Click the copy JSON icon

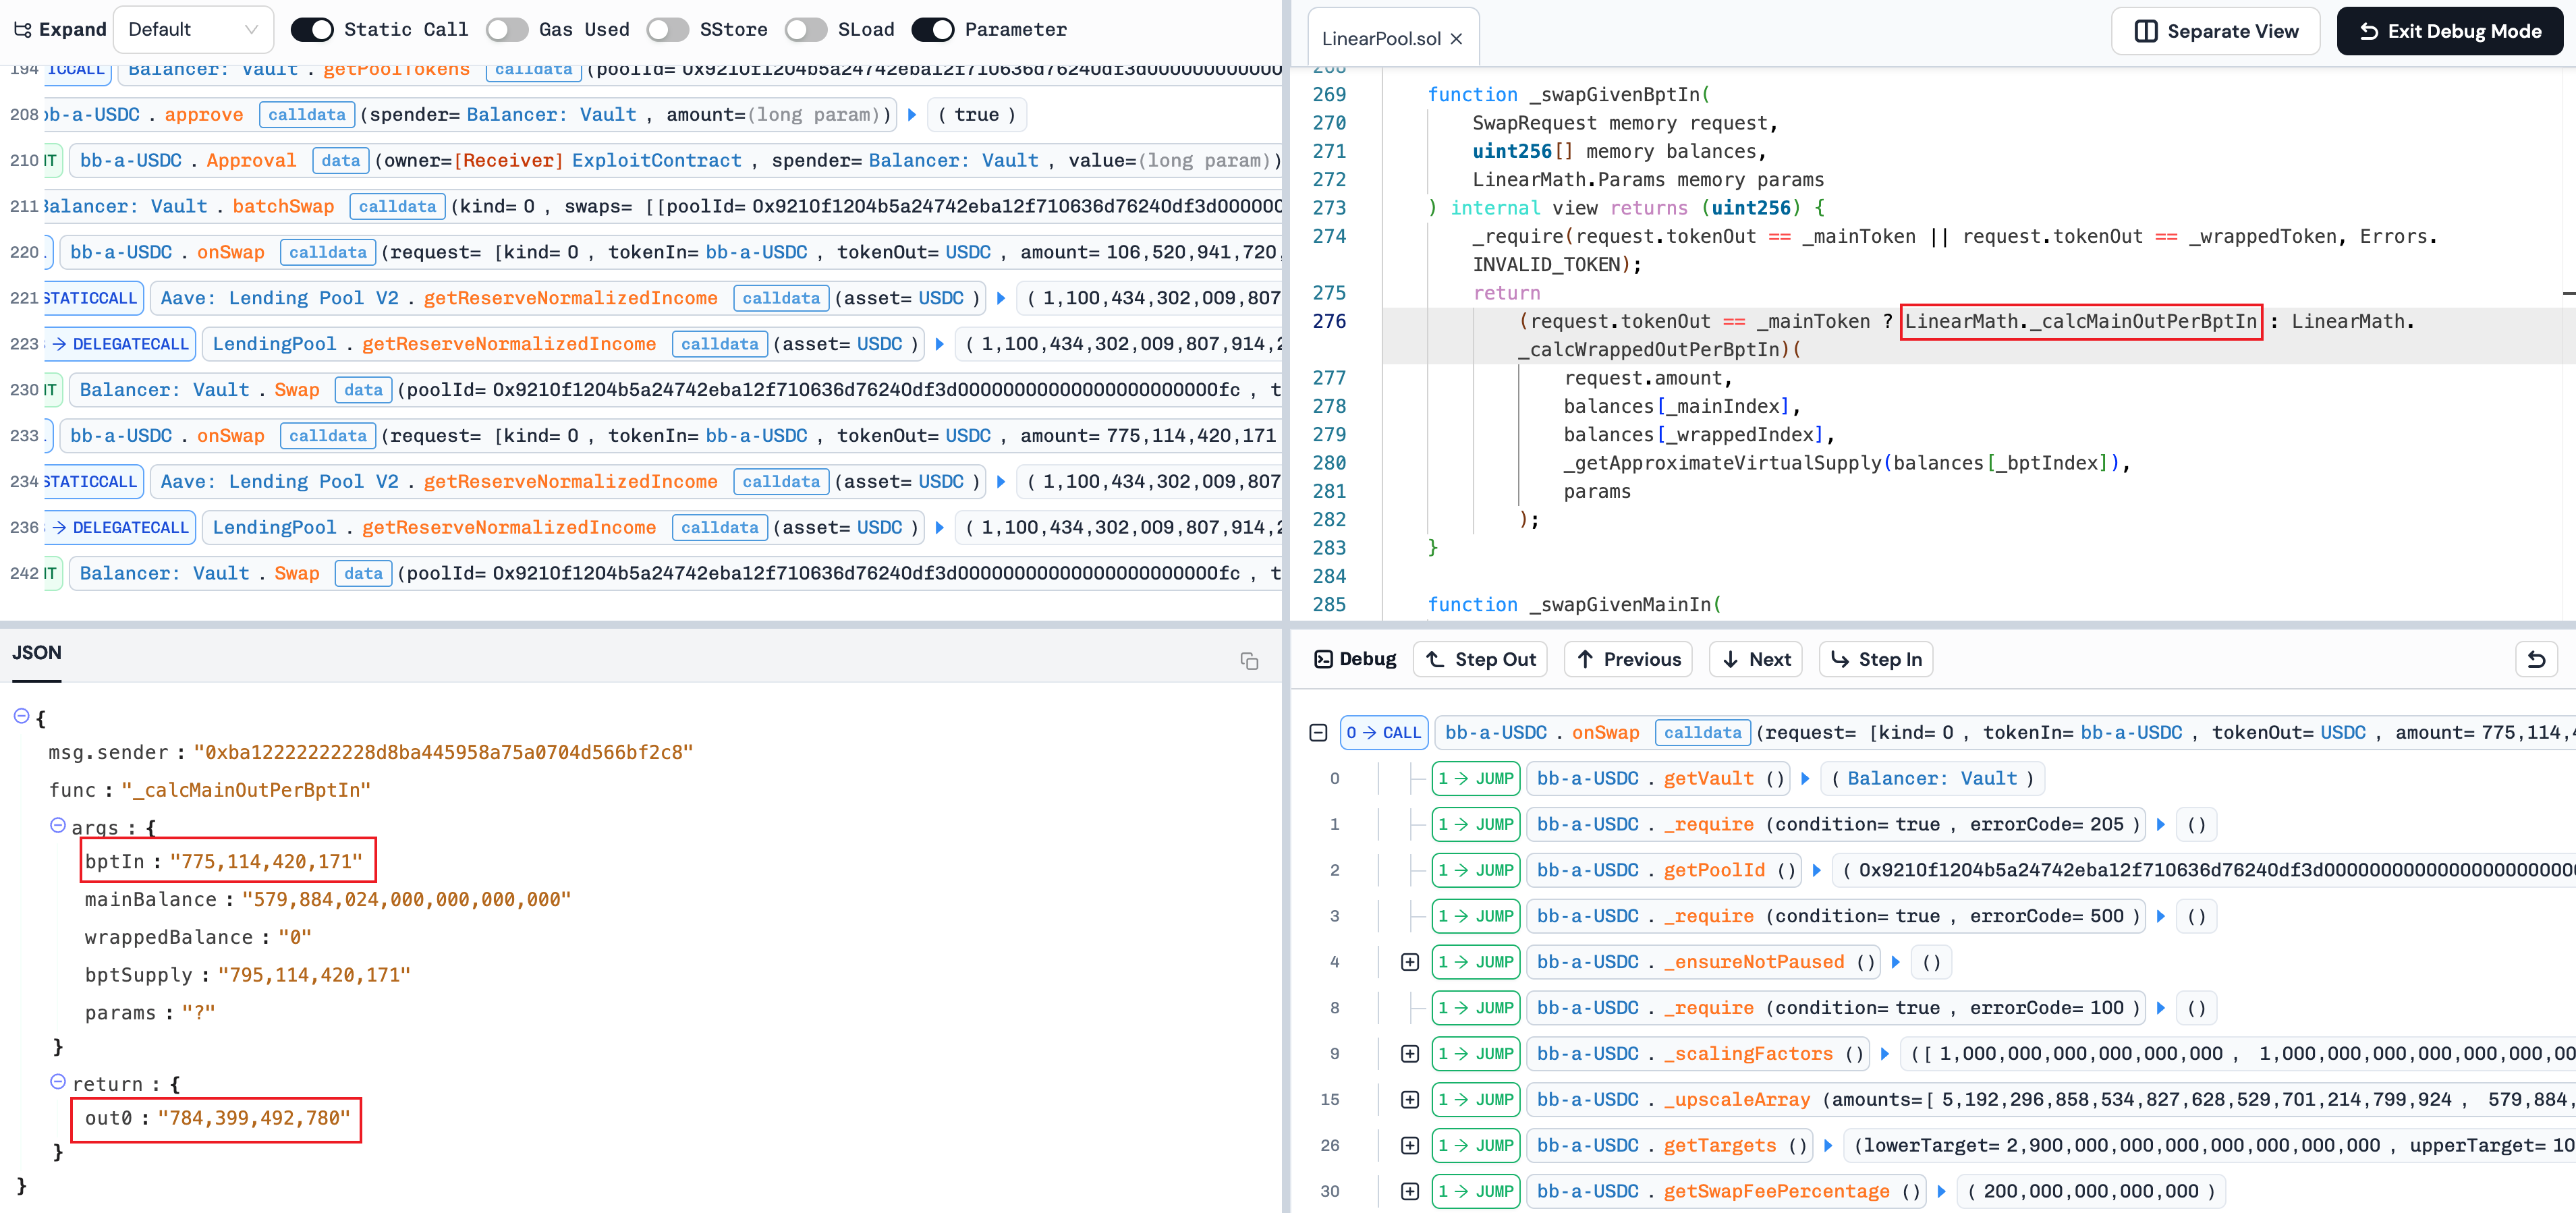(1249, 661)
